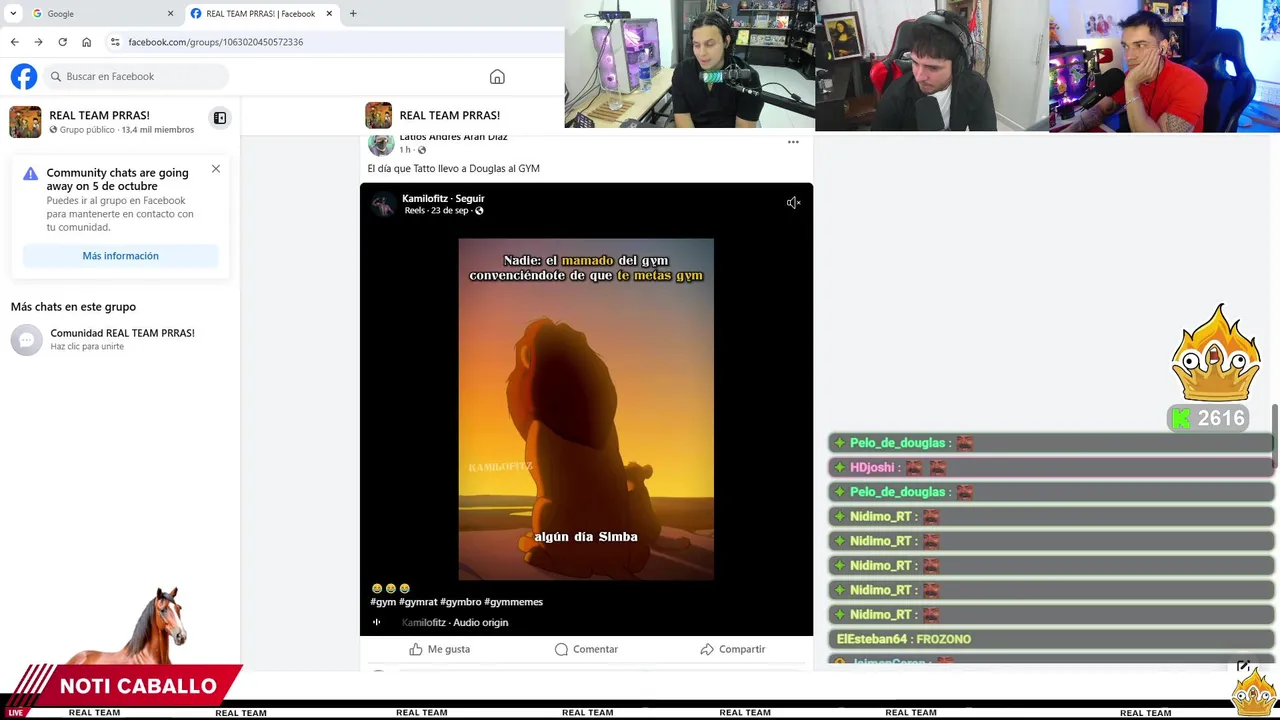Join the Comunidad REAL TEAM PRRAS chat
The image size is (1280, 720).
[120, 339]
